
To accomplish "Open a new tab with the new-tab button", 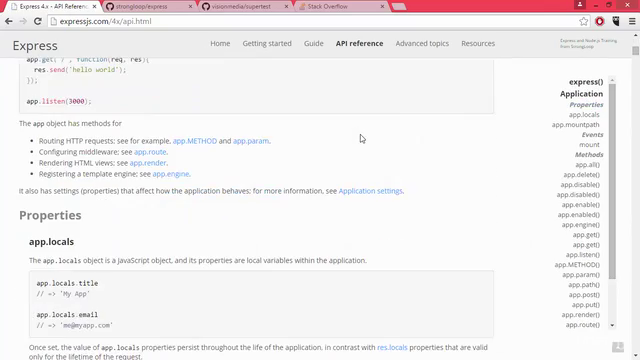I will pos(399,7).
